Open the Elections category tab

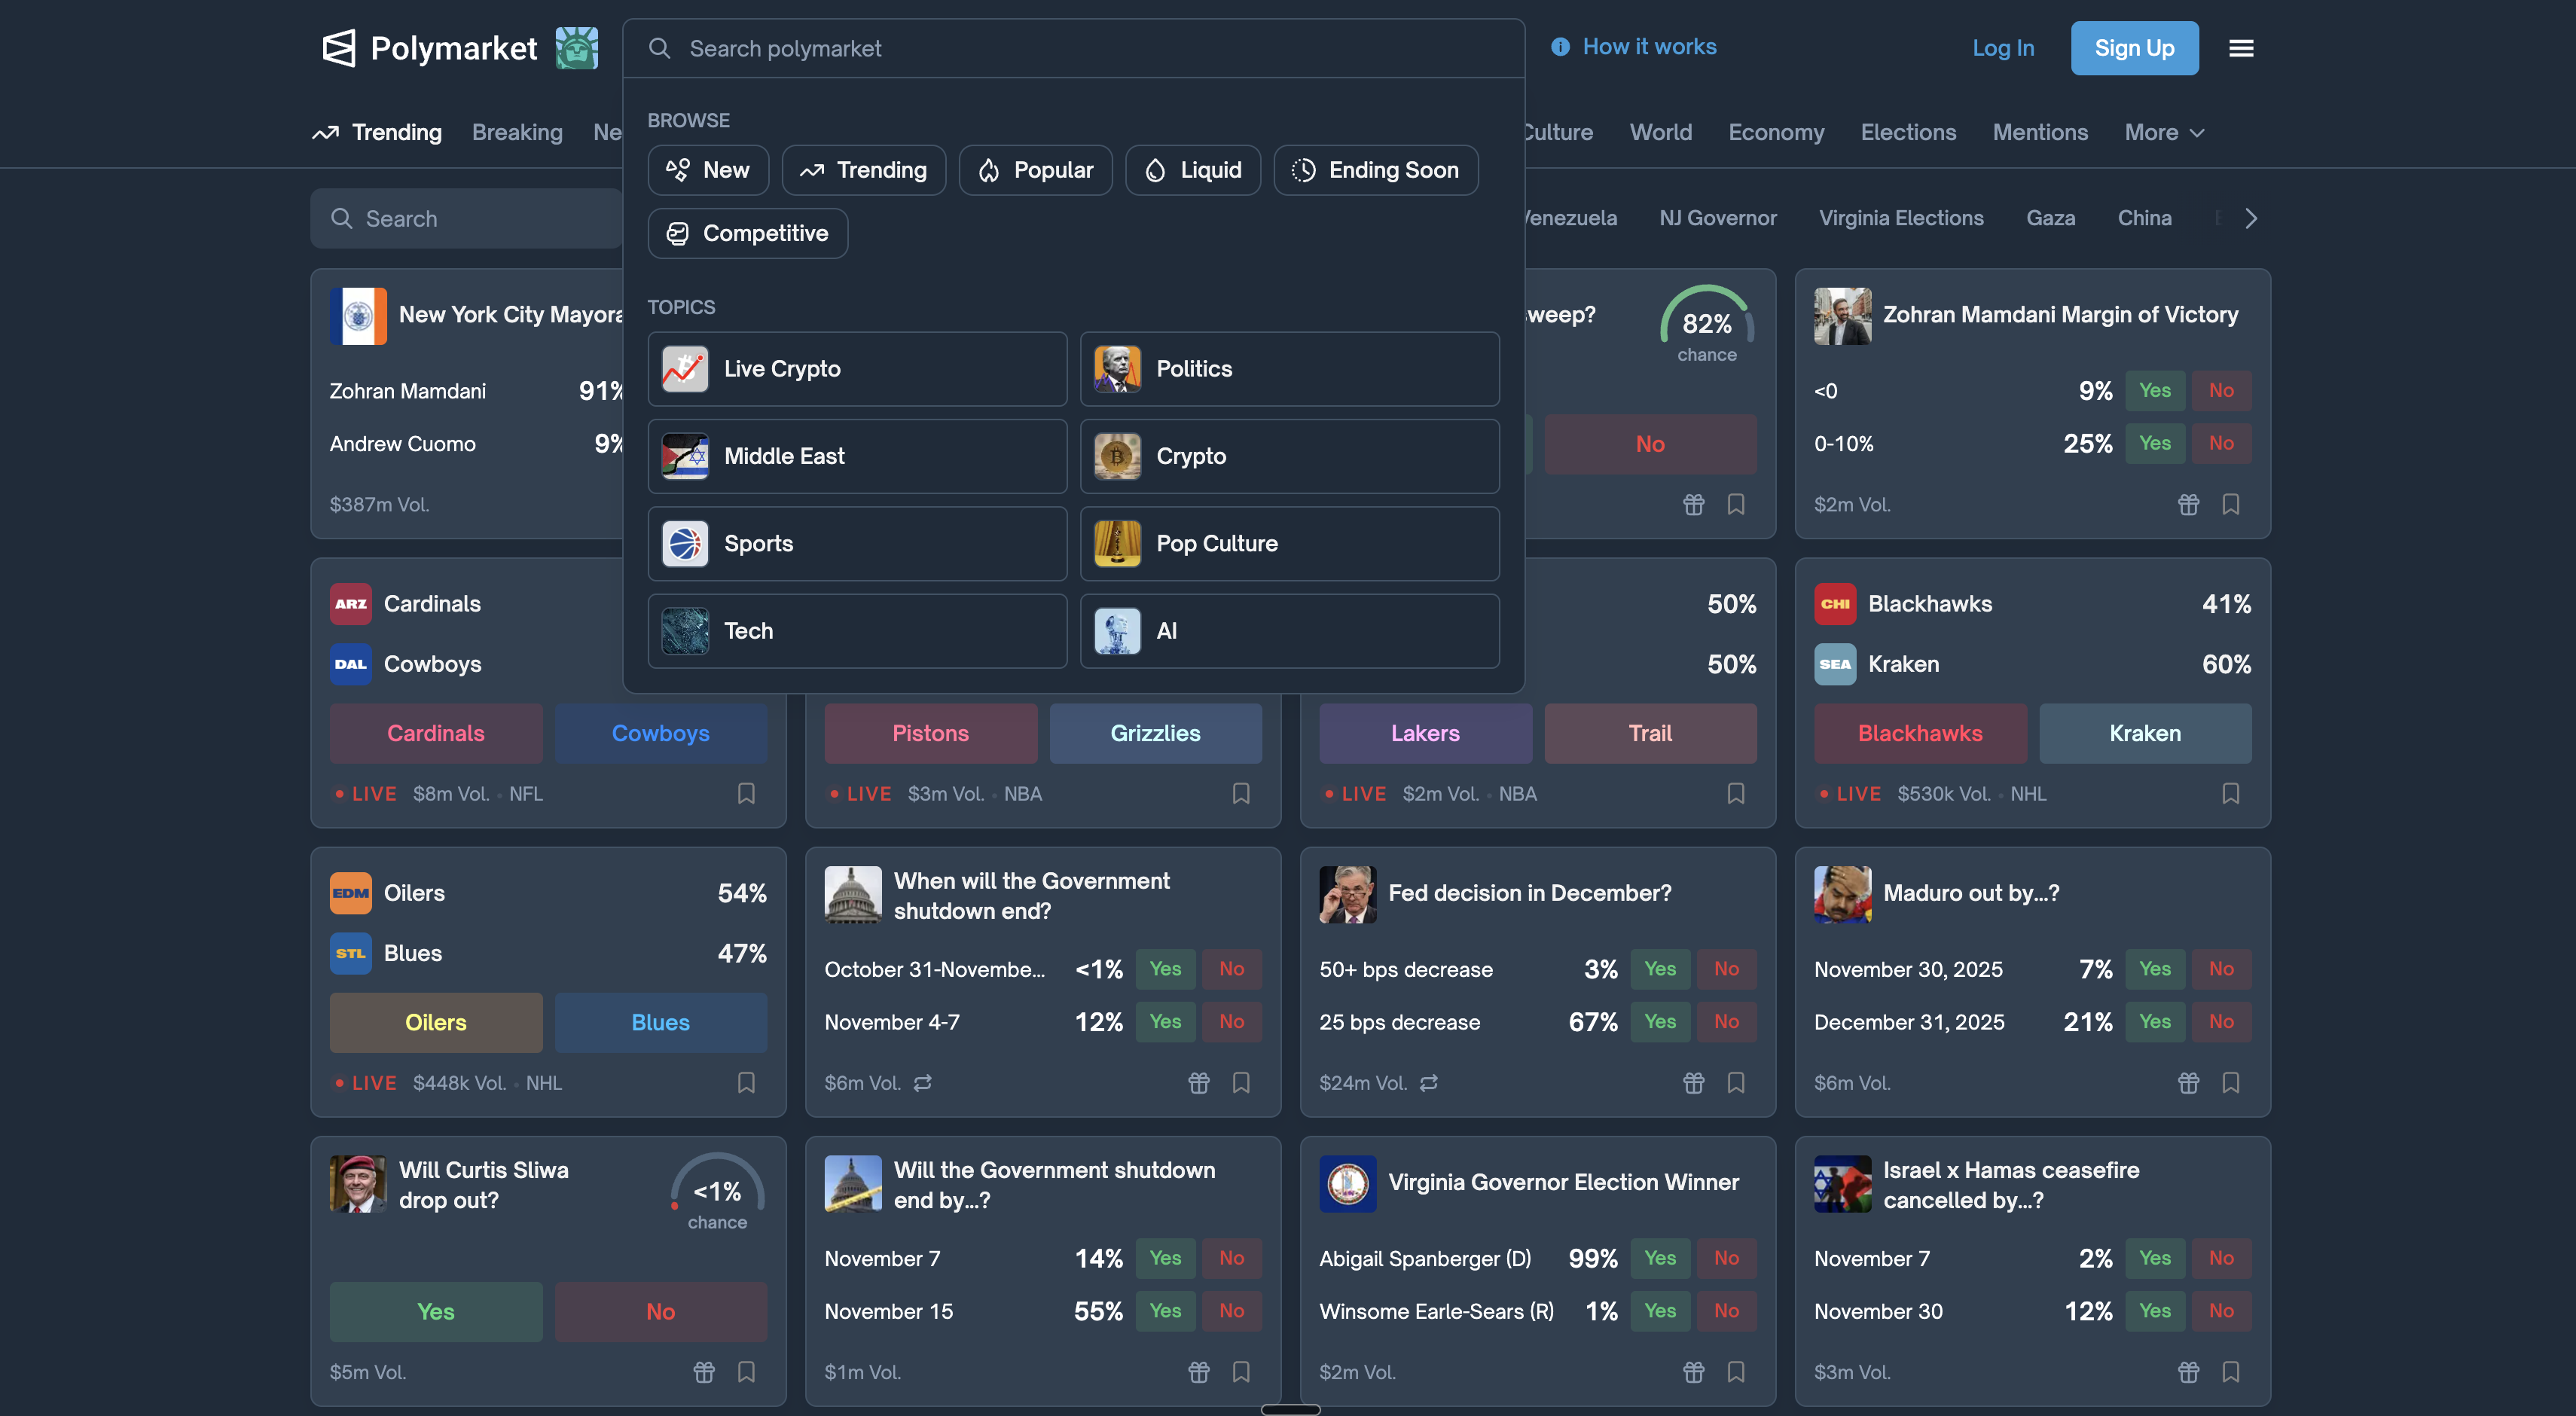coord(1907,133)
